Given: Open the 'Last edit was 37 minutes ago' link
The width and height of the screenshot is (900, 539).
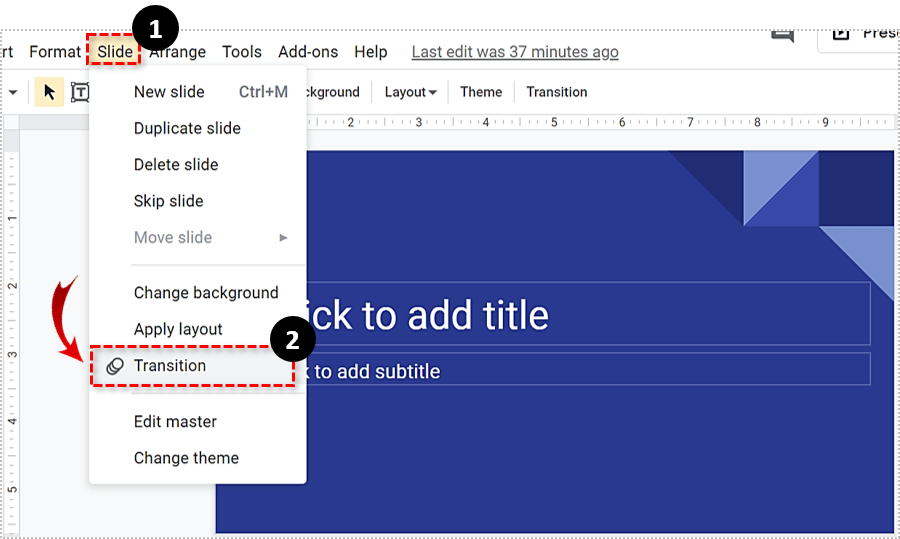Looking at the screenshot, I should [x=515, y=52].
